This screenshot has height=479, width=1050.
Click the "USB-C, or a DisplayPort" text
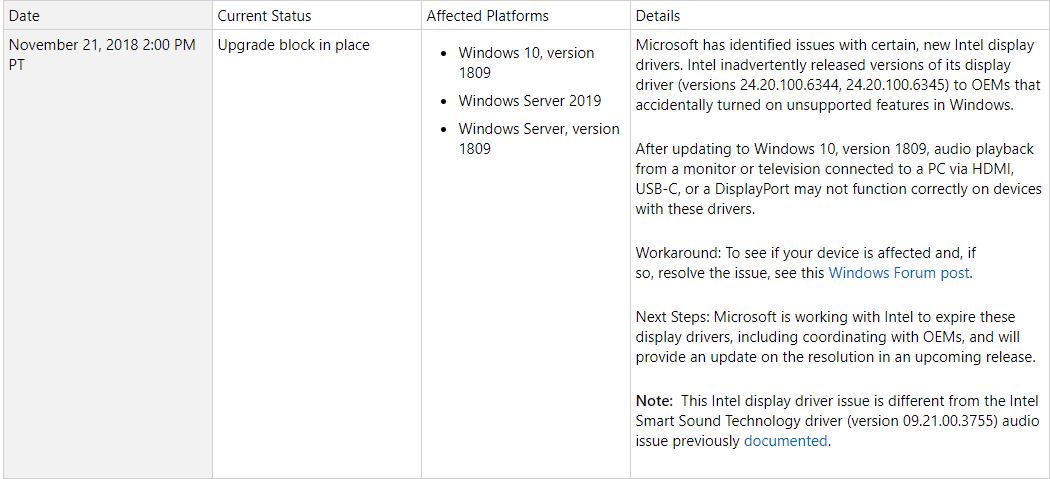713,188
